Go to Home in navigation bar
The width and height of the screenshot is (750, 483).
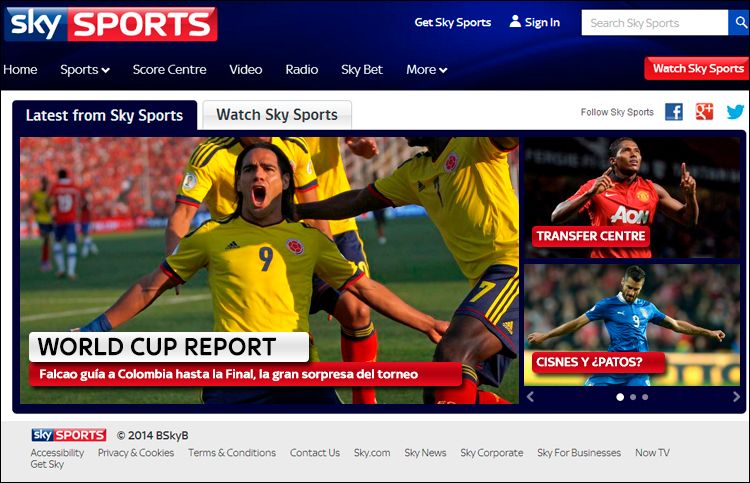point(20,70)
